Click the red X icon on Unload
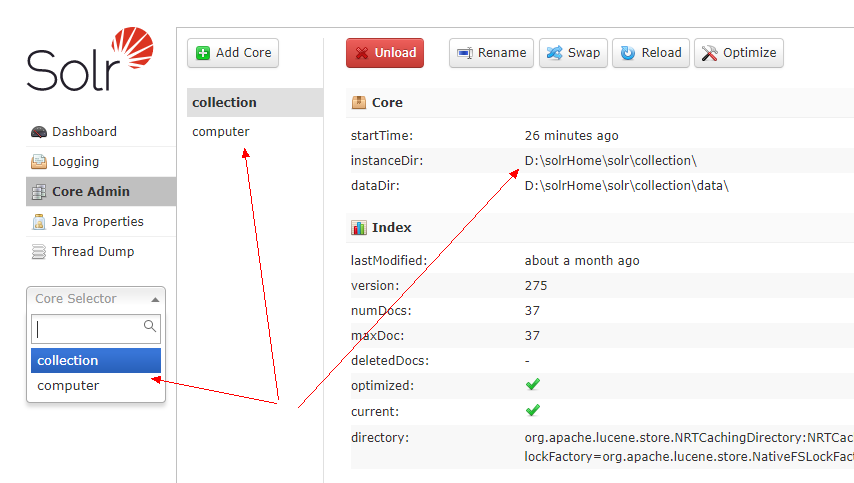This screenshot has width=854, height=483. click(362, 53)
